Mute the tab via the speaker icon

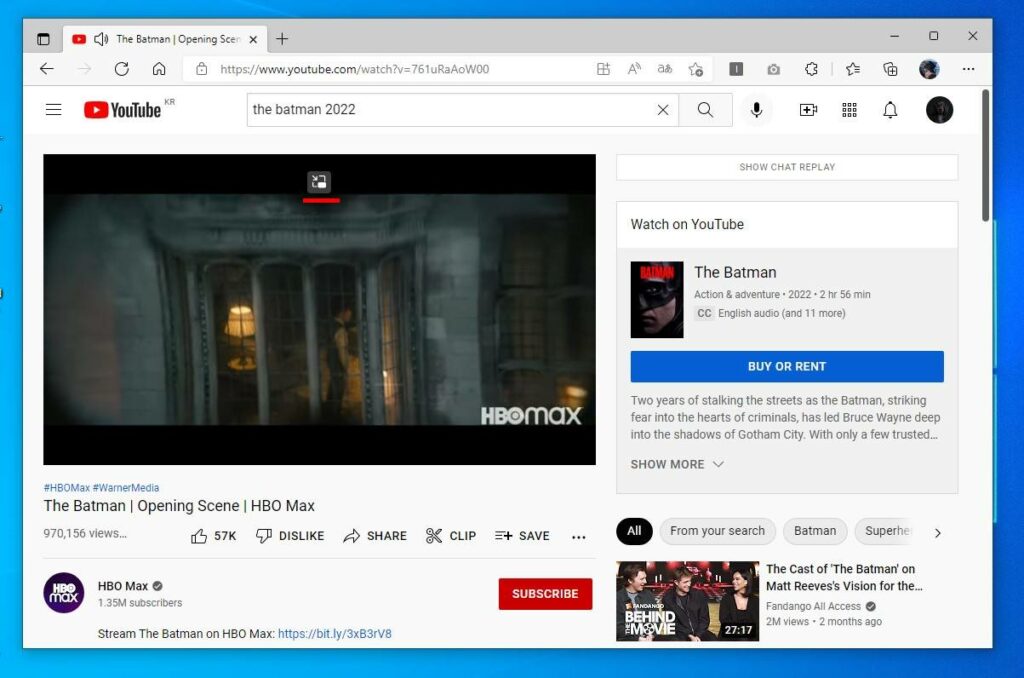point(101,39)
